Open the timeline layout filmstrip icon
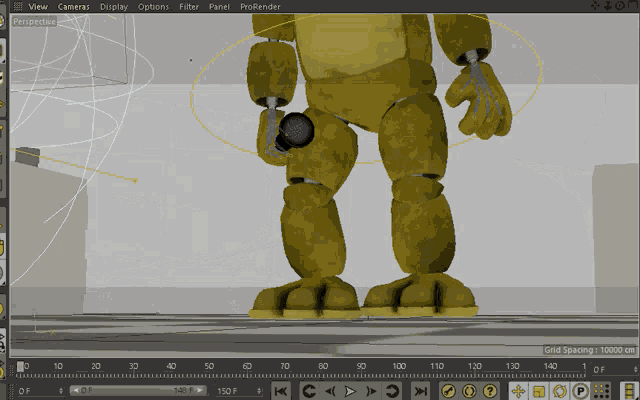The width and height of the screenshot is (640, 400). pyautogui.click(x=629, y=391)
